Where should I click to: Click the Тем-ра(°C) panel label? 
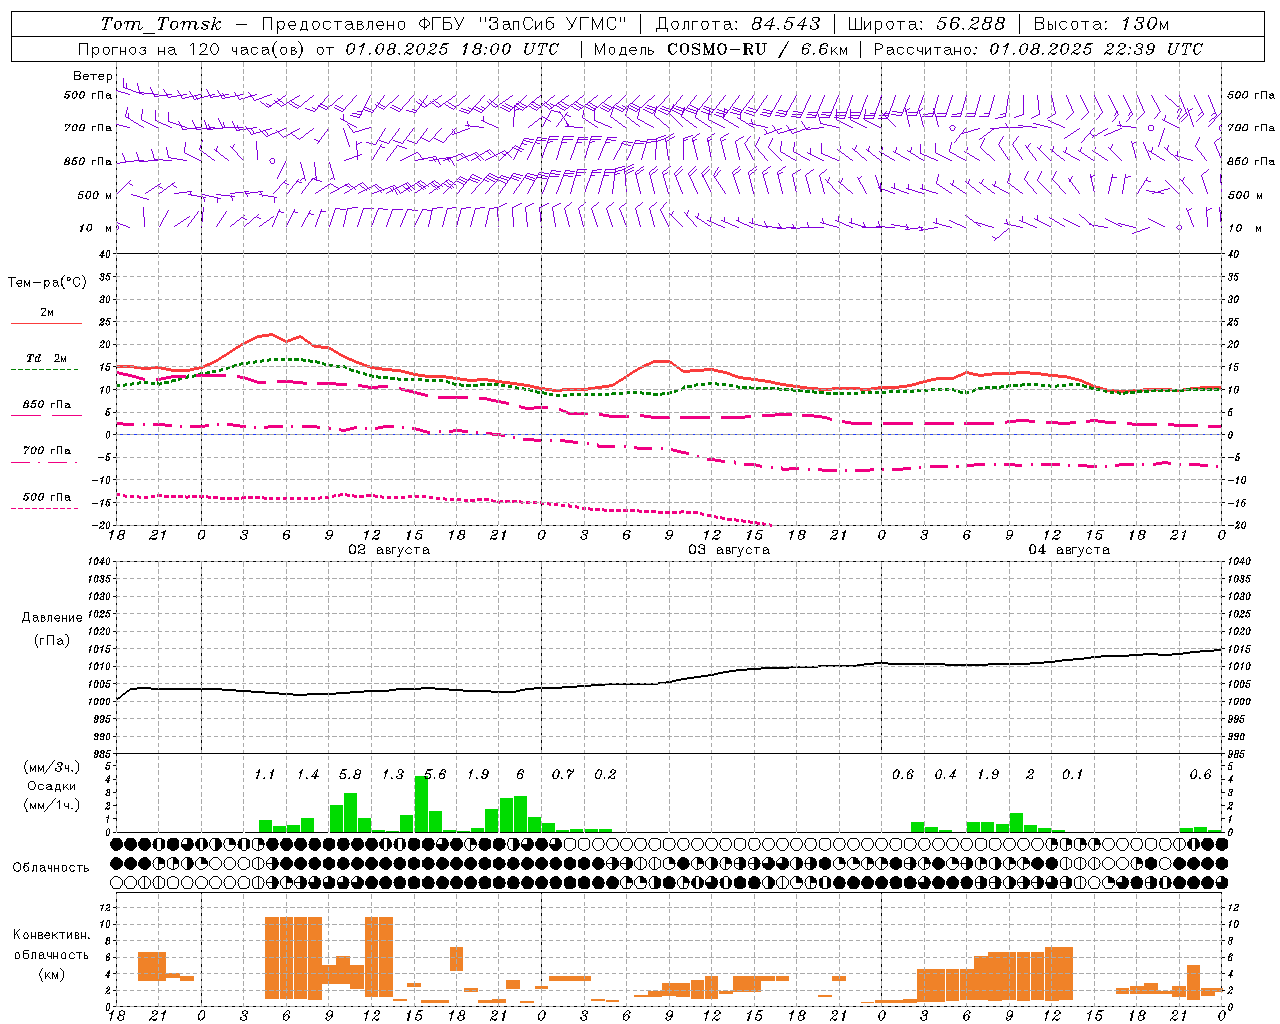47,283
